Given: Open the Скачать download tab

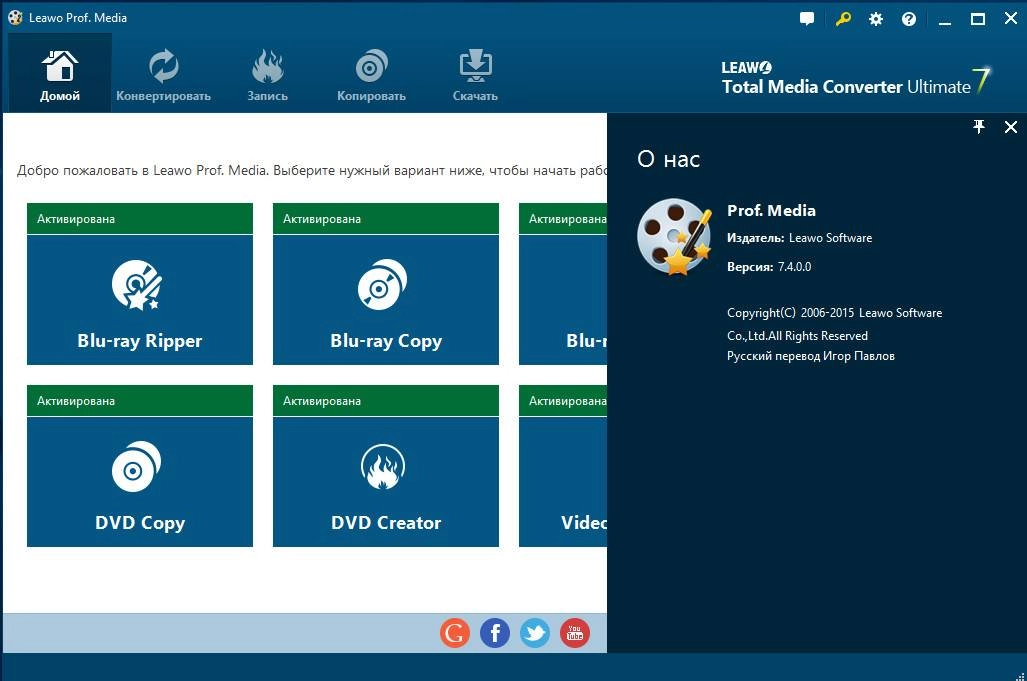Looking at the screenshot, I should point(475,73).
